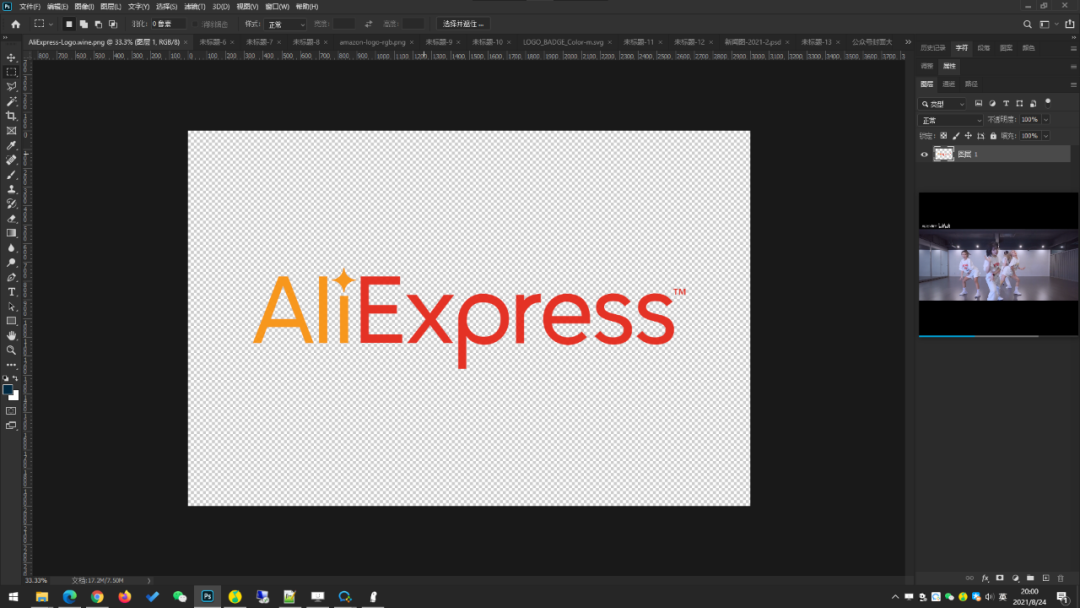The width and height of the screenshot is (1080, 608).
Task: Open the Style dropdown in options bar
Action: click(x=285, y=24)
